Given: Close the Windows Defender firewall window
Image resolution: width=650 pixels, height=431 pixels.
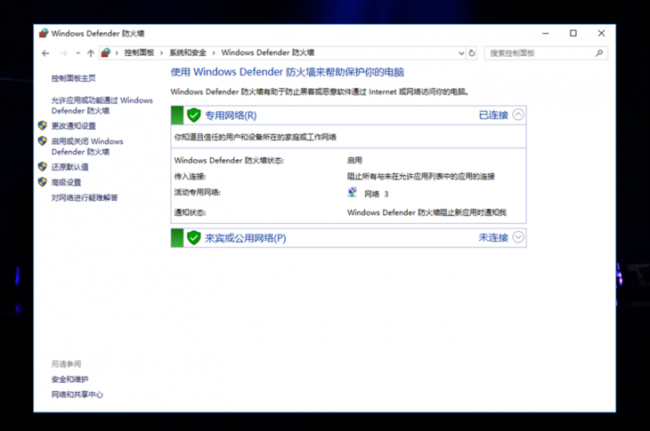Looking at the screenshot, I should (601, 33).
